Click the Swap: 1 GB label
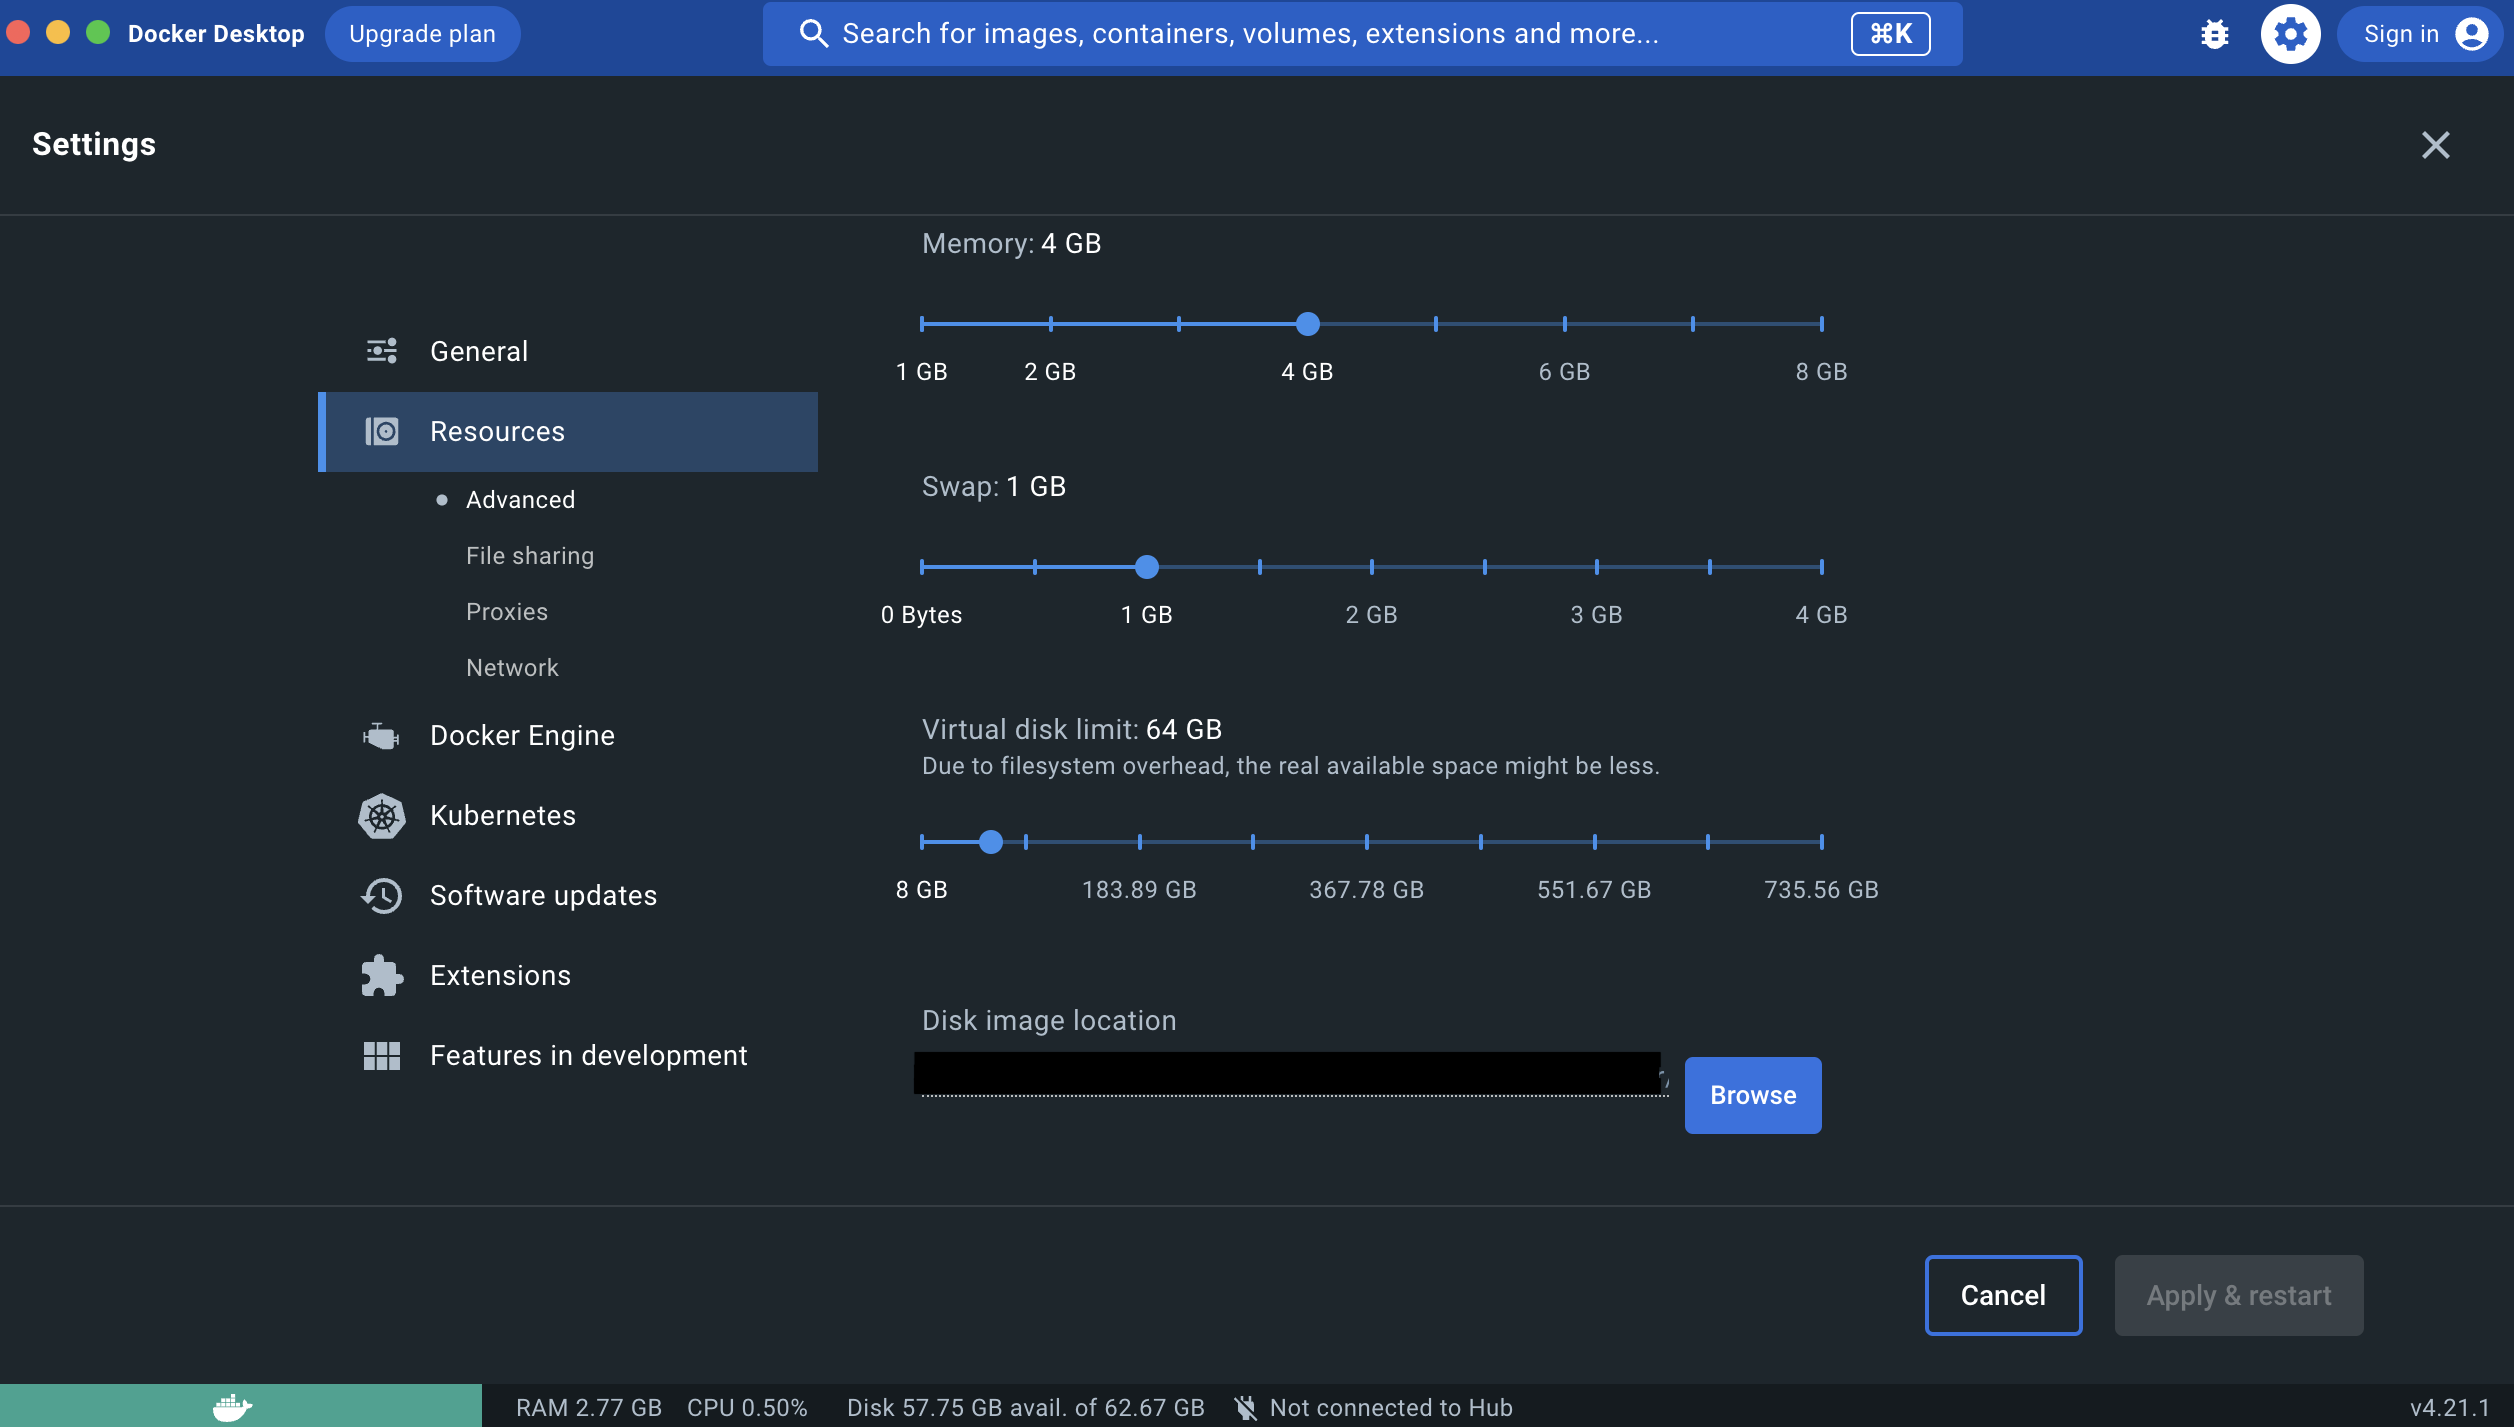This screenshot has width=2514, height=1427. click(994, 487)
